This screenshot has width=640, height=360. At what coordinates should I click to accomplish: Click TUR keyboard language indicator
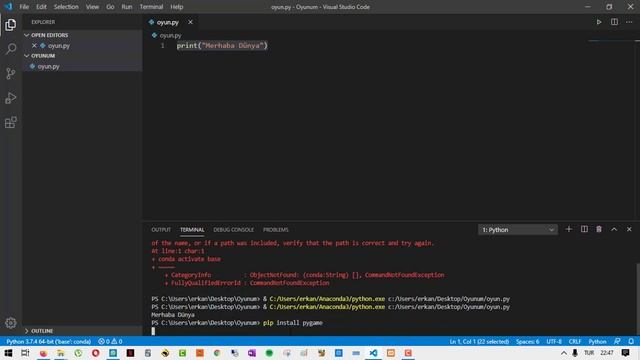tap(589, 353)
